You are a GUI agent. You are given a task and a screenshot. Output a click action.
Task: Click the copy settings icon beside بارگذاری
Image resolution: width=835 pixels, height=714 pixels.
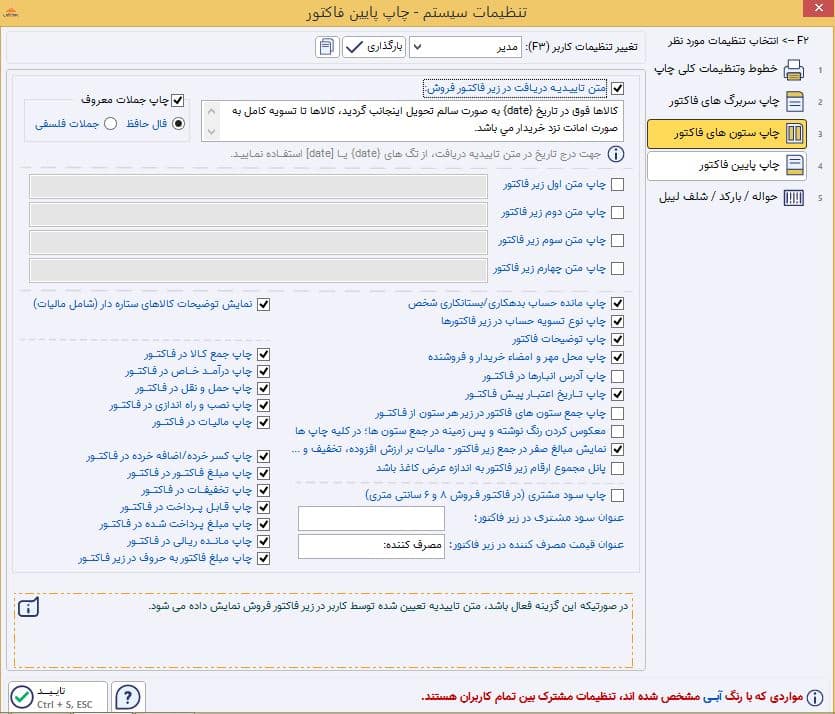(327, 47)
